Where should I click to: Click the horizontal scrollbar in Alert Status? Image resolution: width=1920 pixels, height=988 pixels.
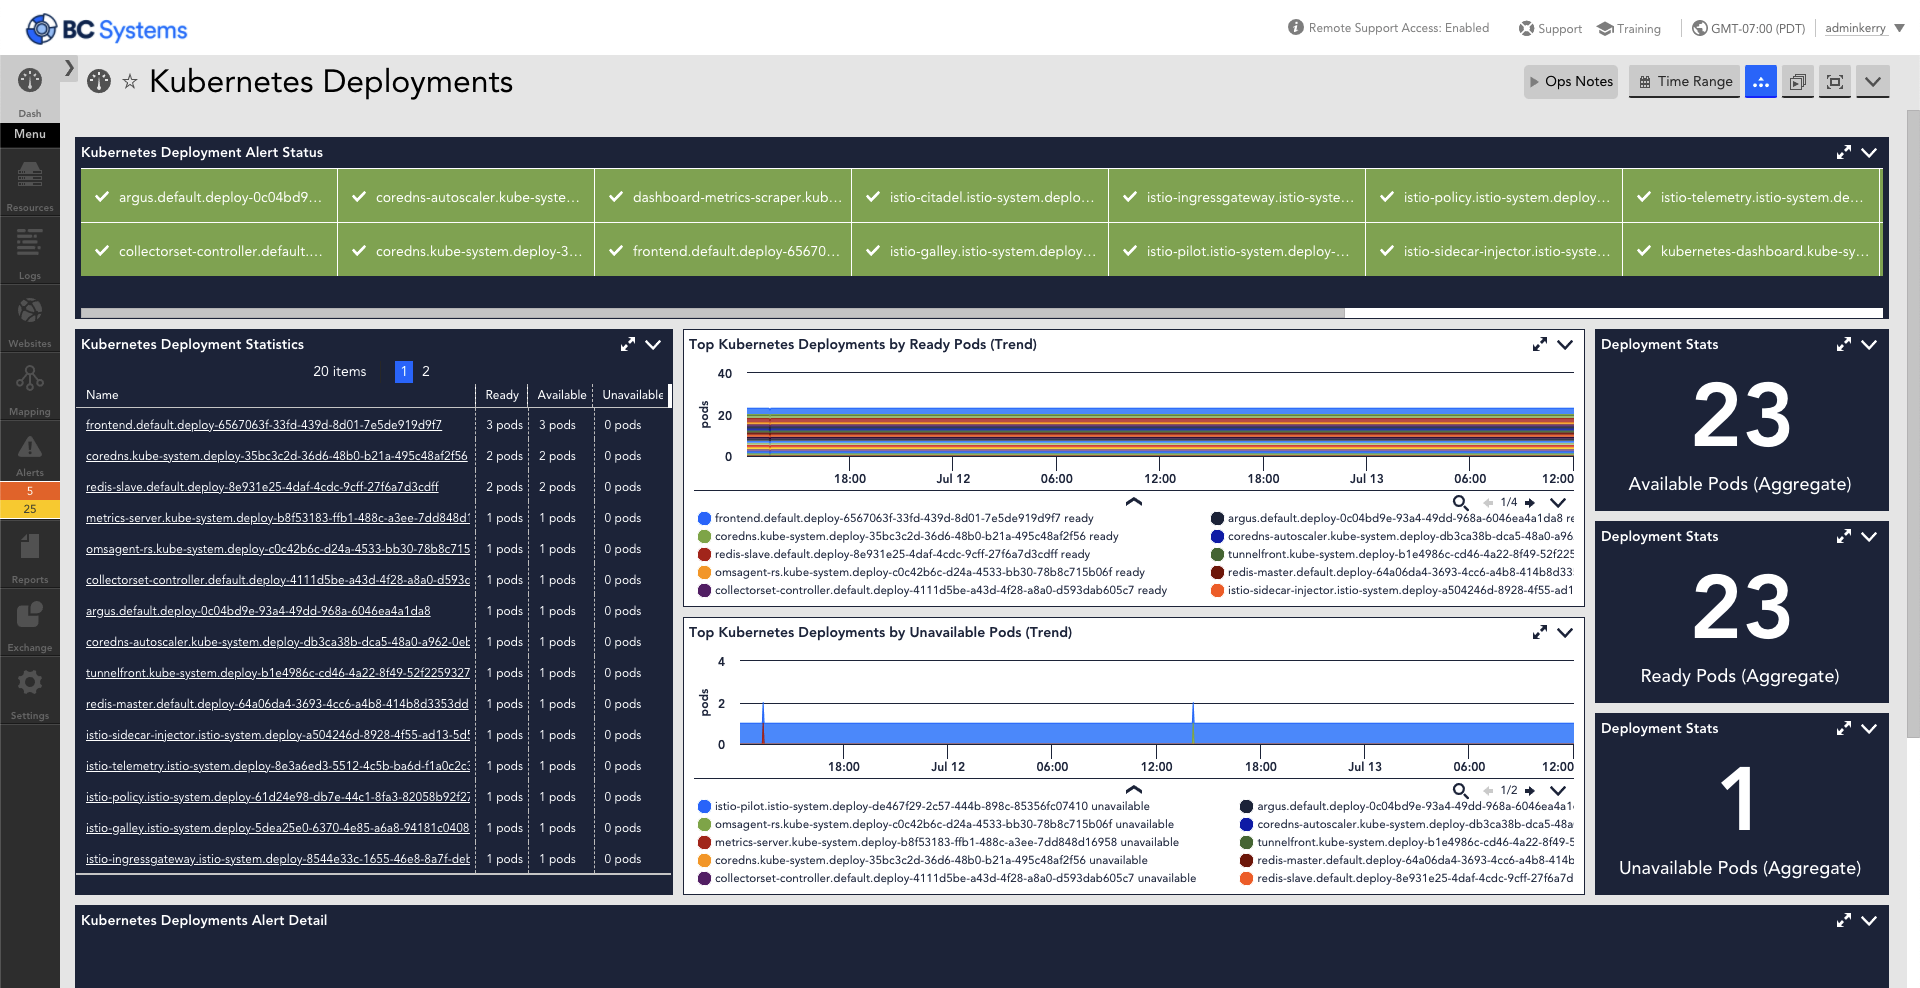pos(713,313)
